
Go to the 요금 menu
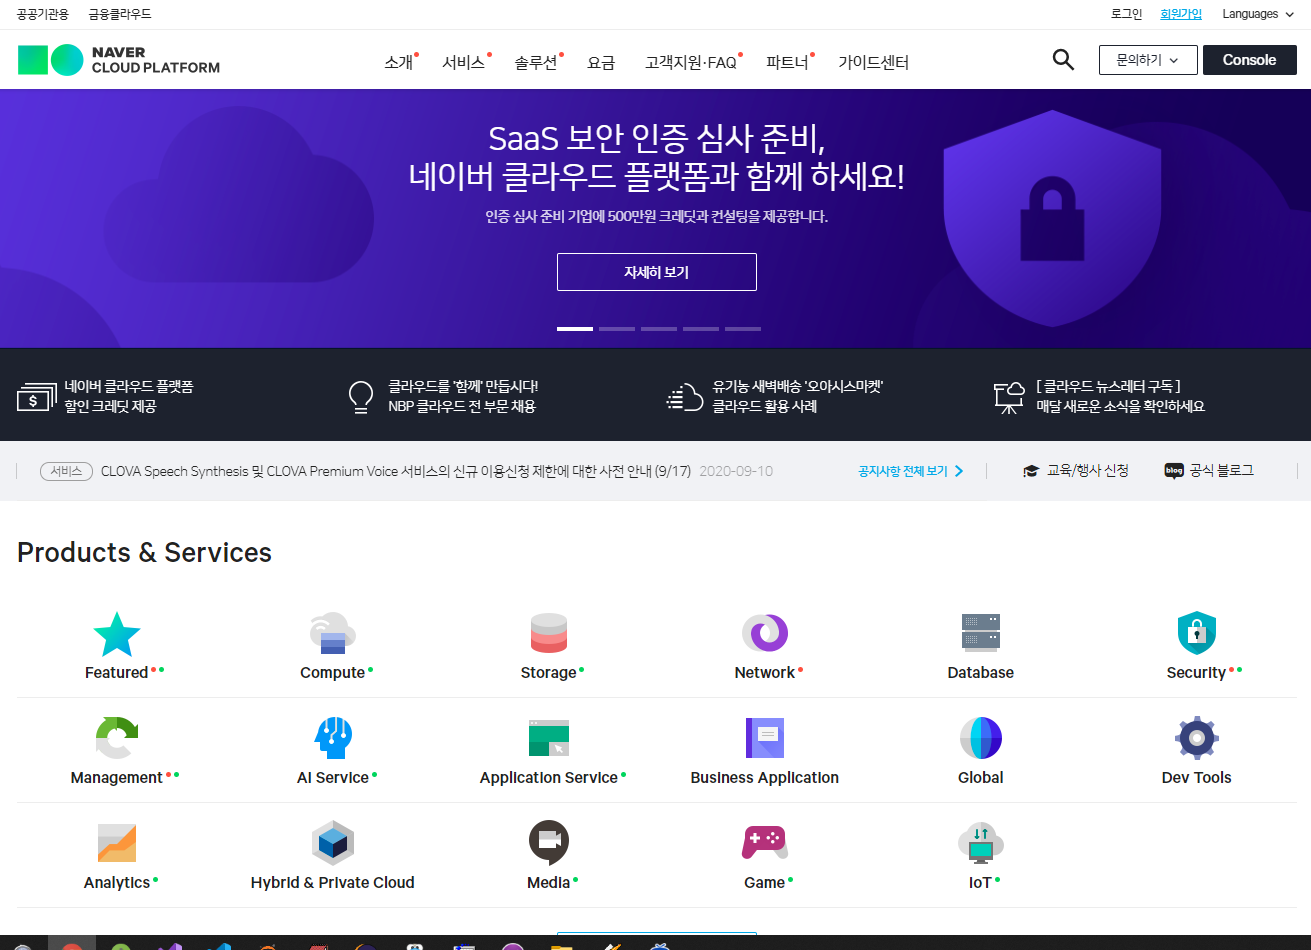coord(601,62)
